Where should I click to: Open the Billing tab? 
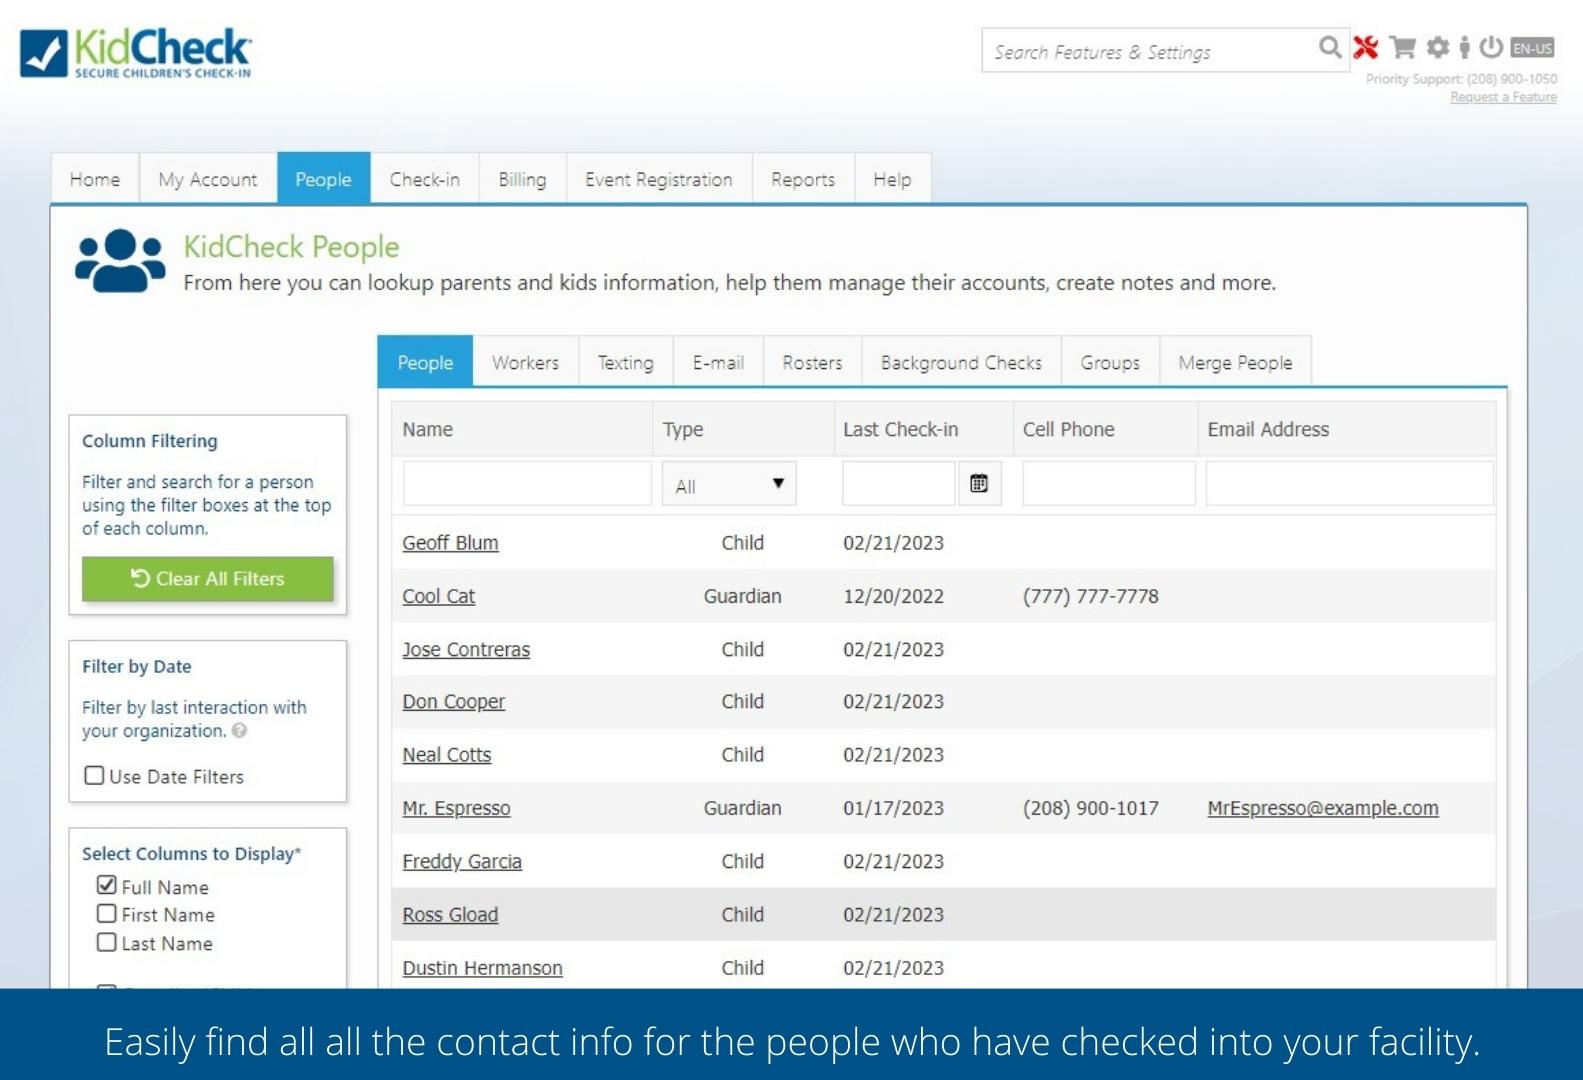click(x=522, y=179)
